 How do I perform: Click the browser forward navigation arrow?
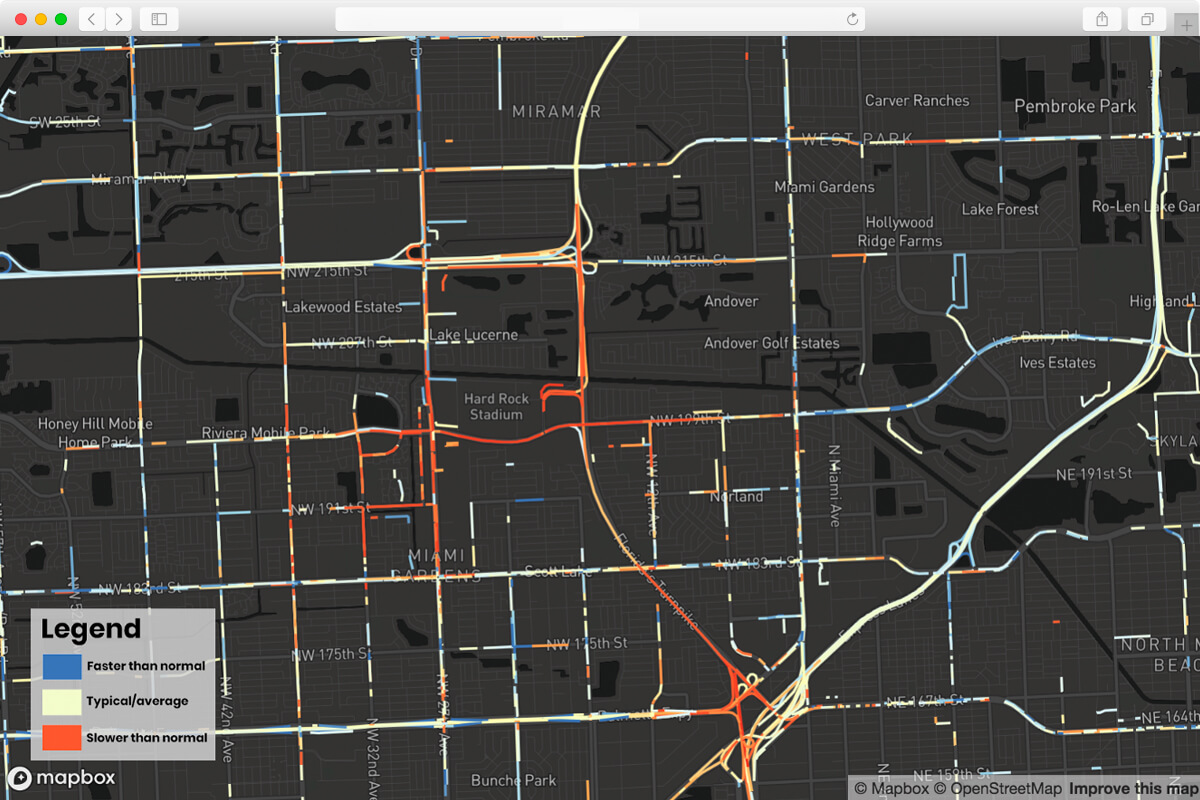pos(119,18)
